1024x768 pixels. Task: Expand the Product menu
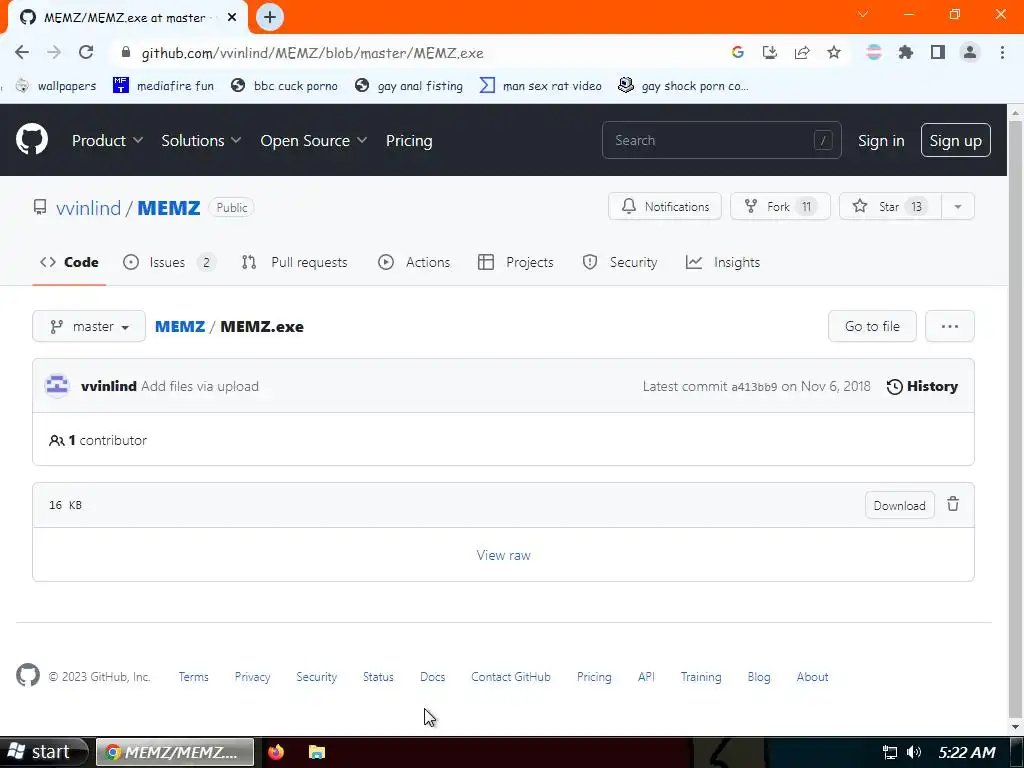coord(107,140)
